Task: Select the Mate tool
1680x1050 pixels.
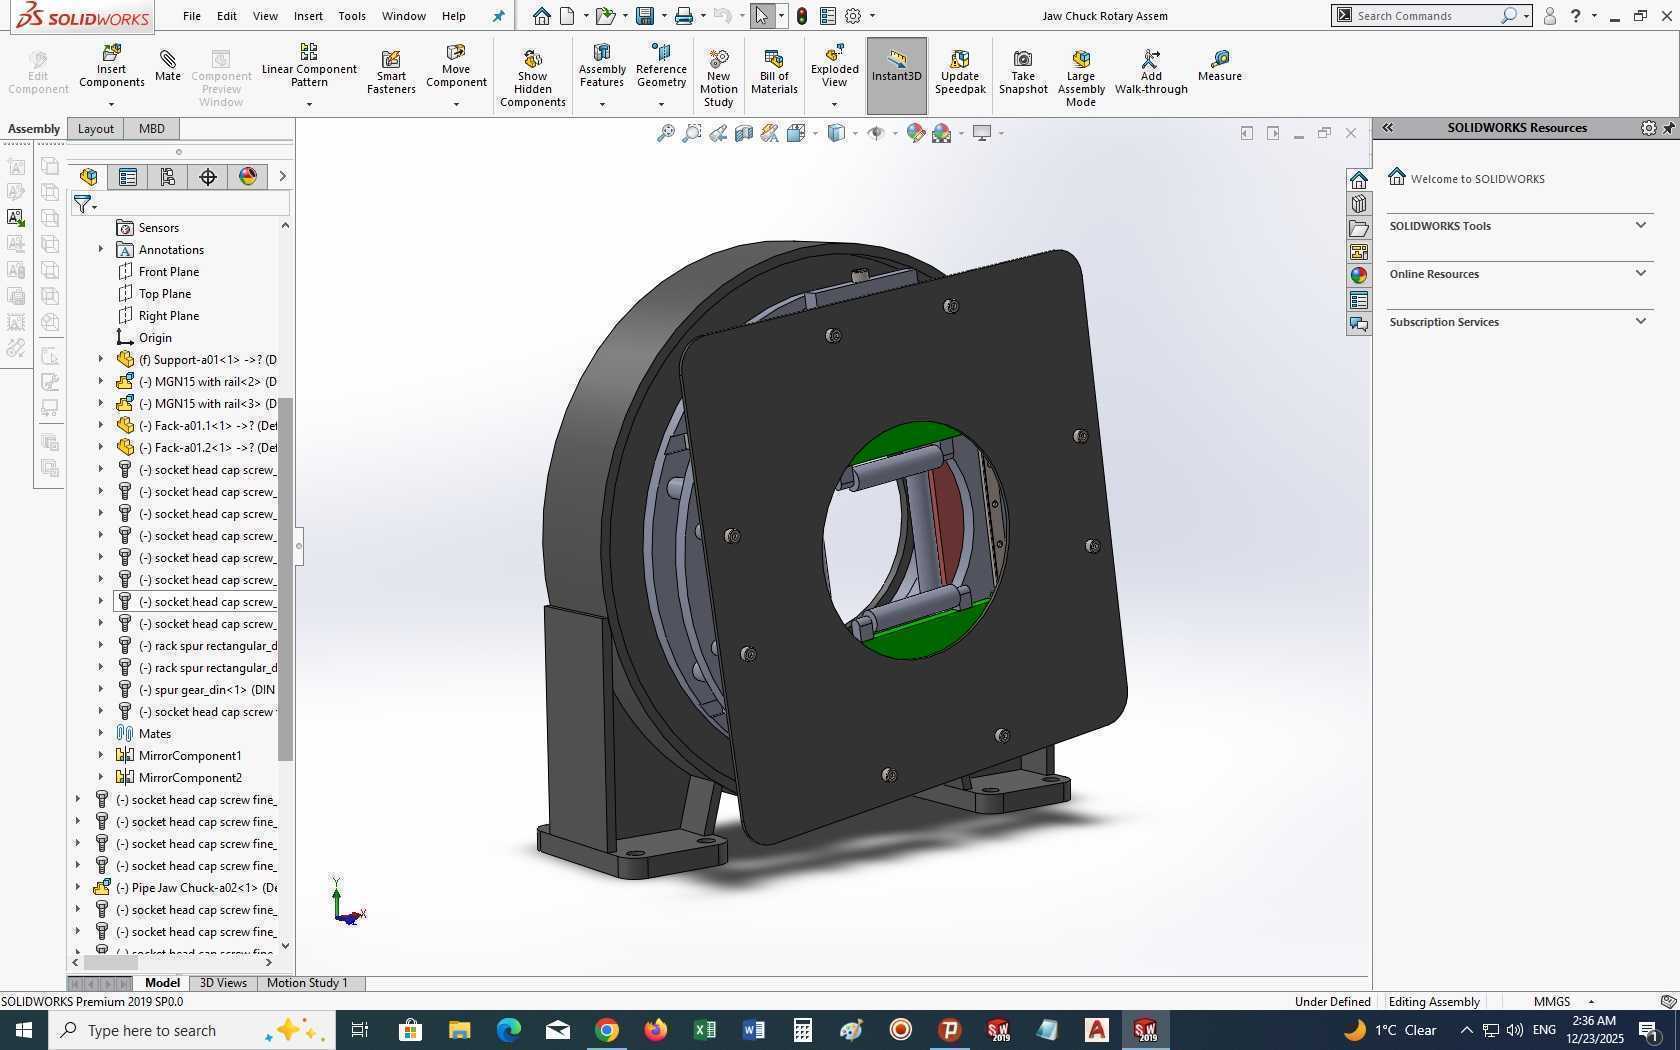Action: [168, 65]
